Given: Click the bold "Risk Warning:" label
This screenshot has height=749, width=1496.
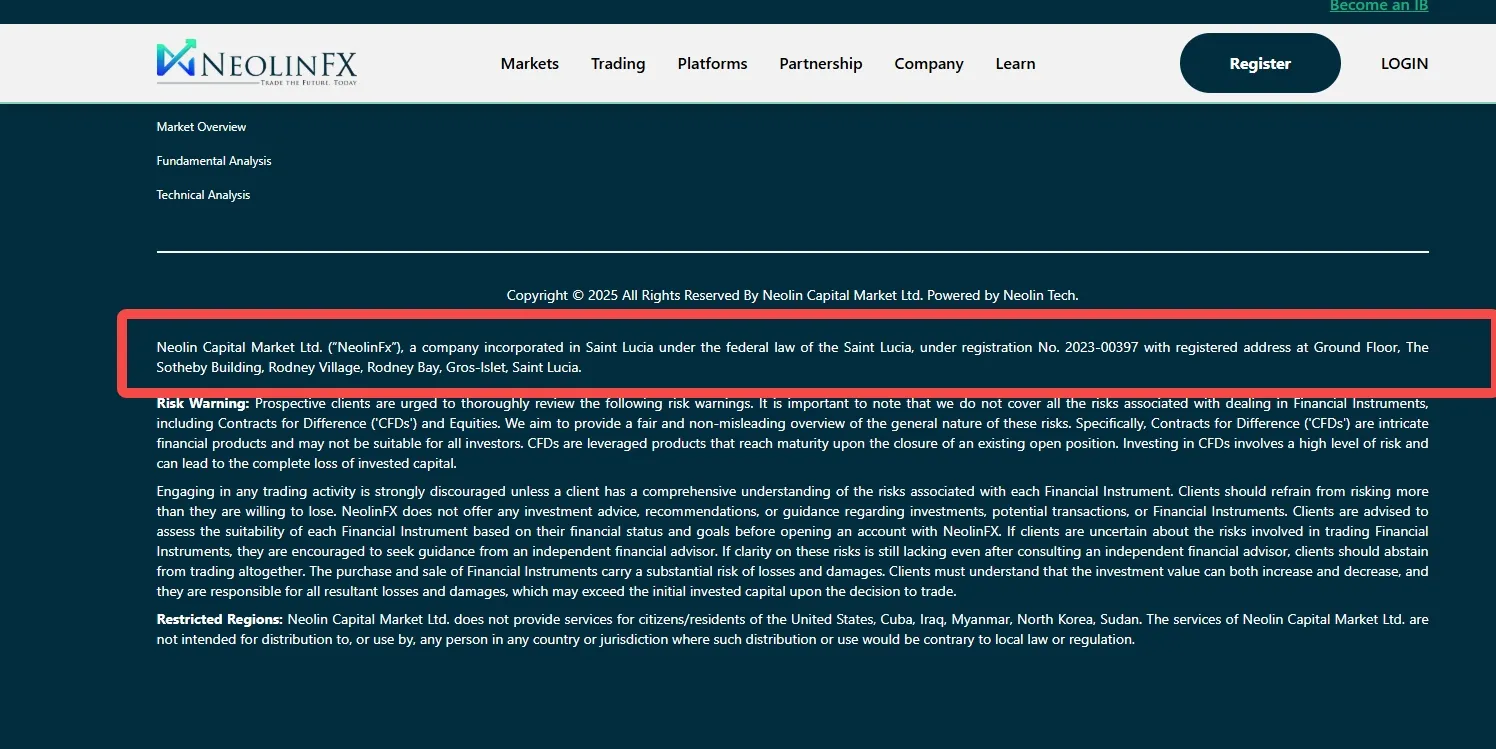Looking at the screenshot, I should 203,403.
